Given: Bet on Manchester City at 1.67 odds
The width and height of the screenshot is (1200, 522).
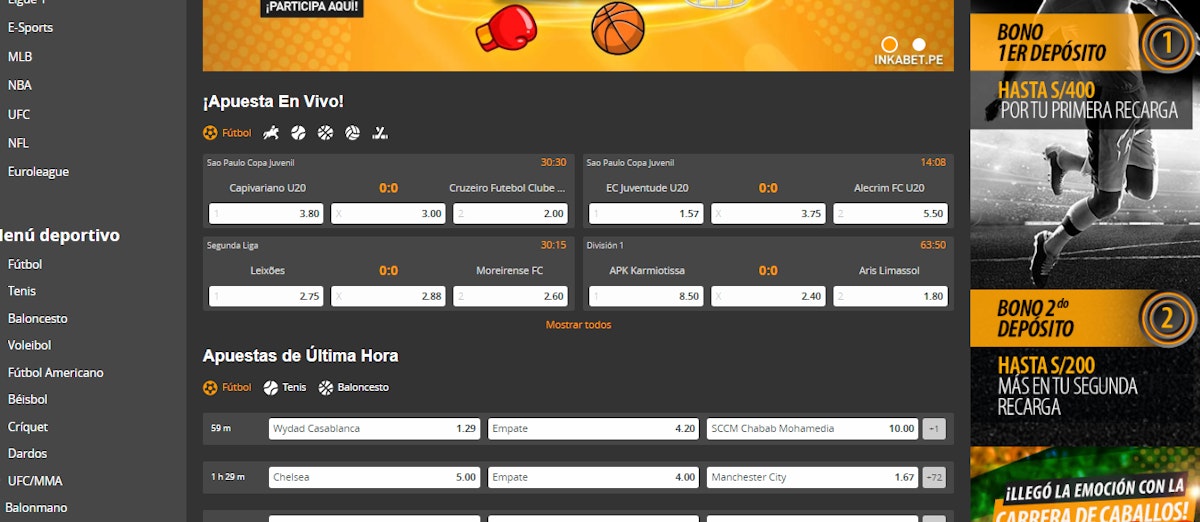Looking at the screenshot, I should click(812, 478).
